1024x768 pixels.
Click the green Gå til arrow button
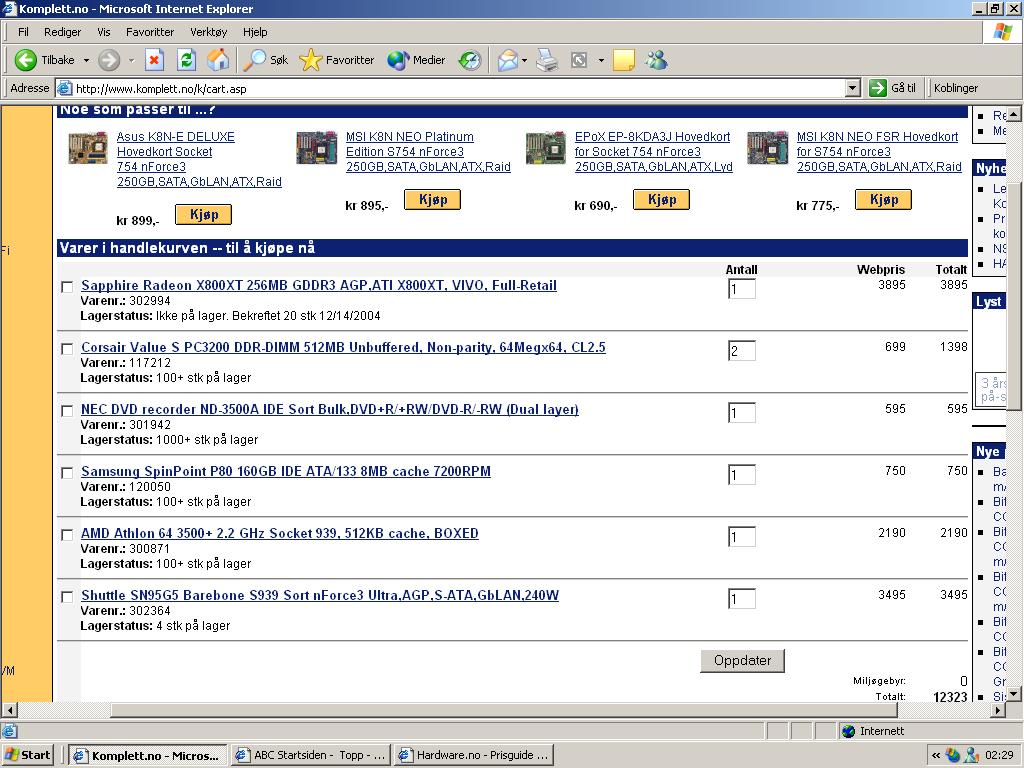(x=878, y=88)
